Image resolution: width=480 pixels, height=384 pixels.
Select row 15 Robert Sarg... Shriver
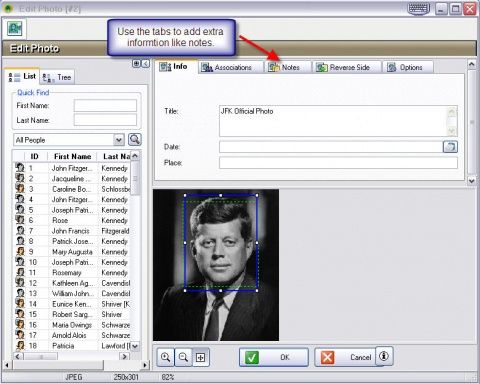(x=72, y=314)
